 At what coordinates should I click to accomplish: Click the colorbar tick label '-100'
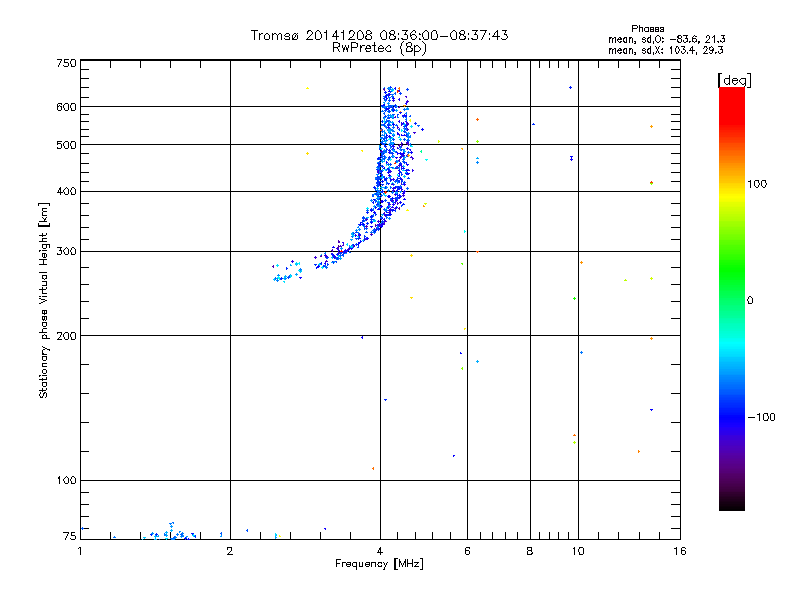pos(762,417)
